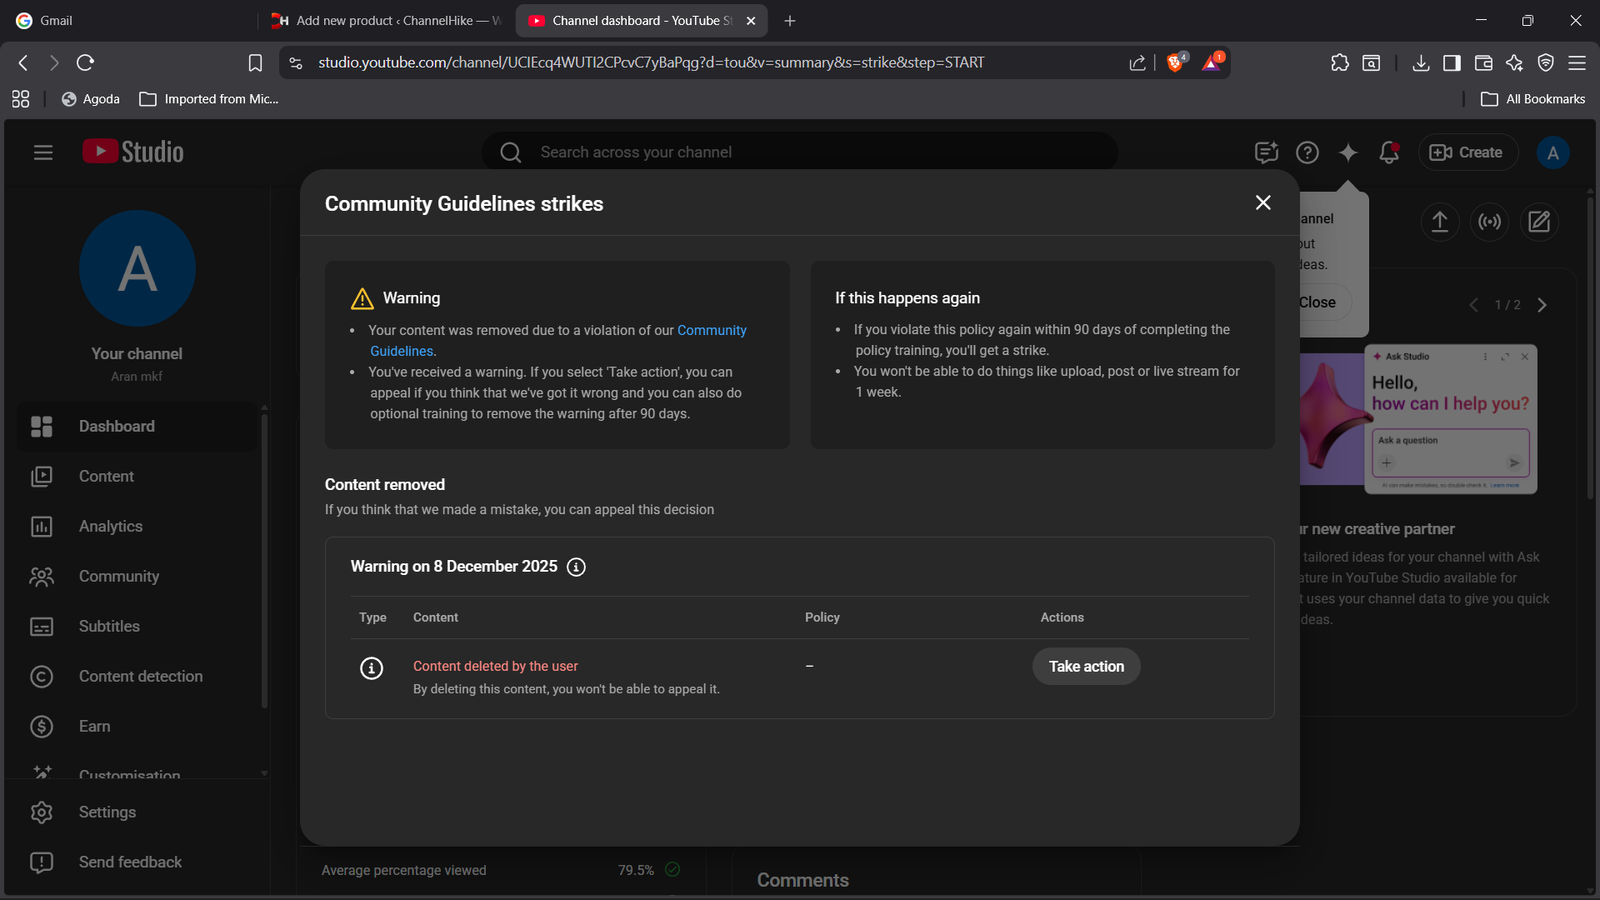Click the search across your channel field
The width and height of the screenshot is (1600, 900).
click(x=800, y=152)
